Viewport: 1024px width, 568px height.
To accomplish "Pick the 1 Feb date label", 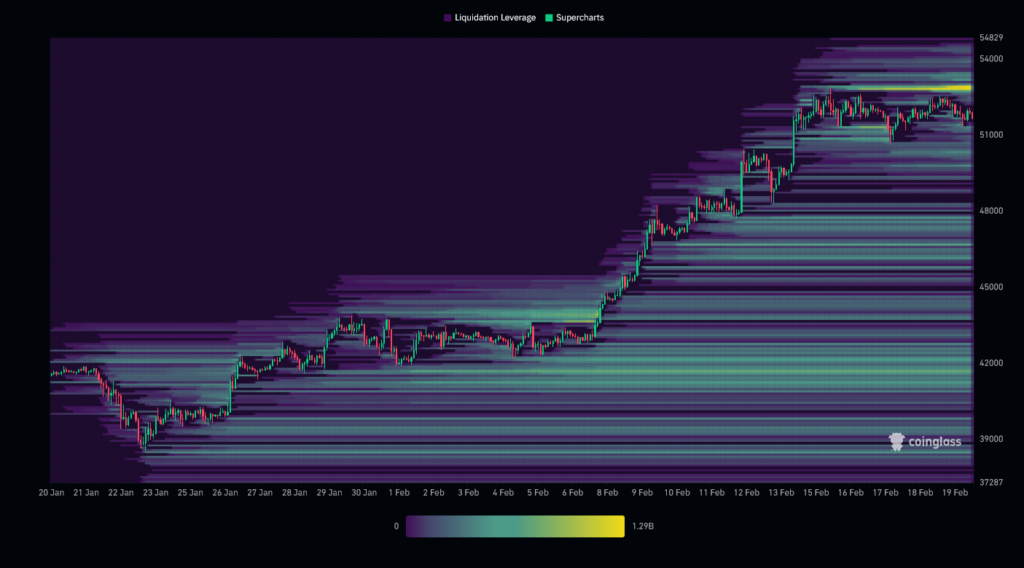I will [x=399, y=492].
